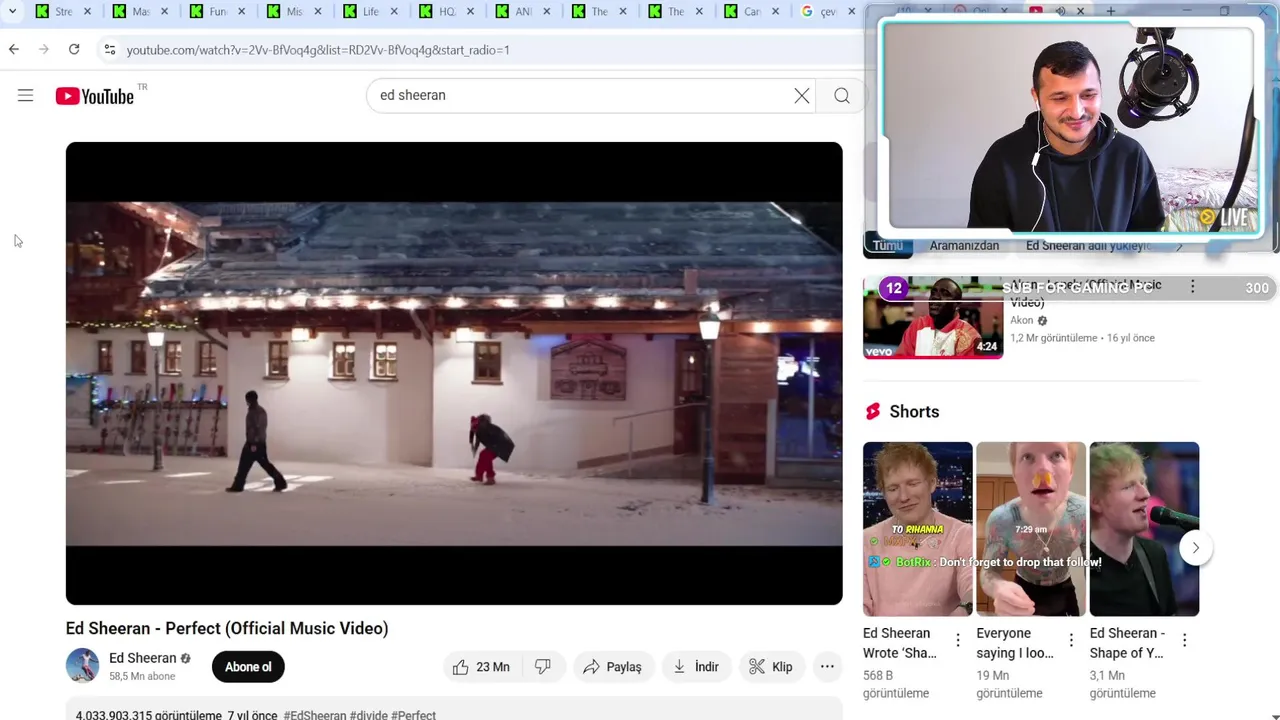Open the "Ed Sheeran Wrote 'Sha..." short thumbnail

(x=918, y=529)
